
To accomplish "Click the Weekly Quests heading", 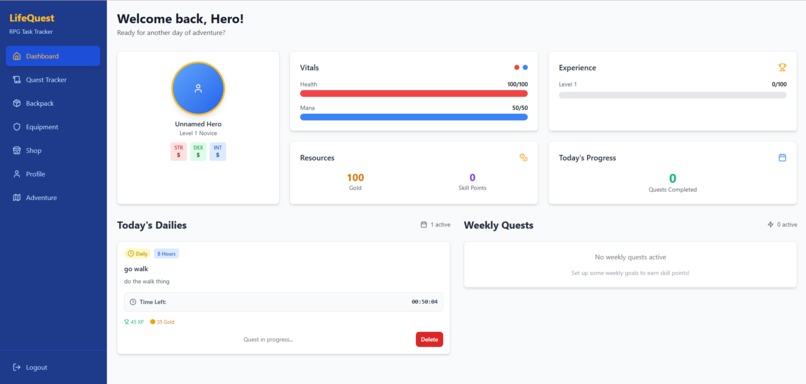I will coord(499,225).
